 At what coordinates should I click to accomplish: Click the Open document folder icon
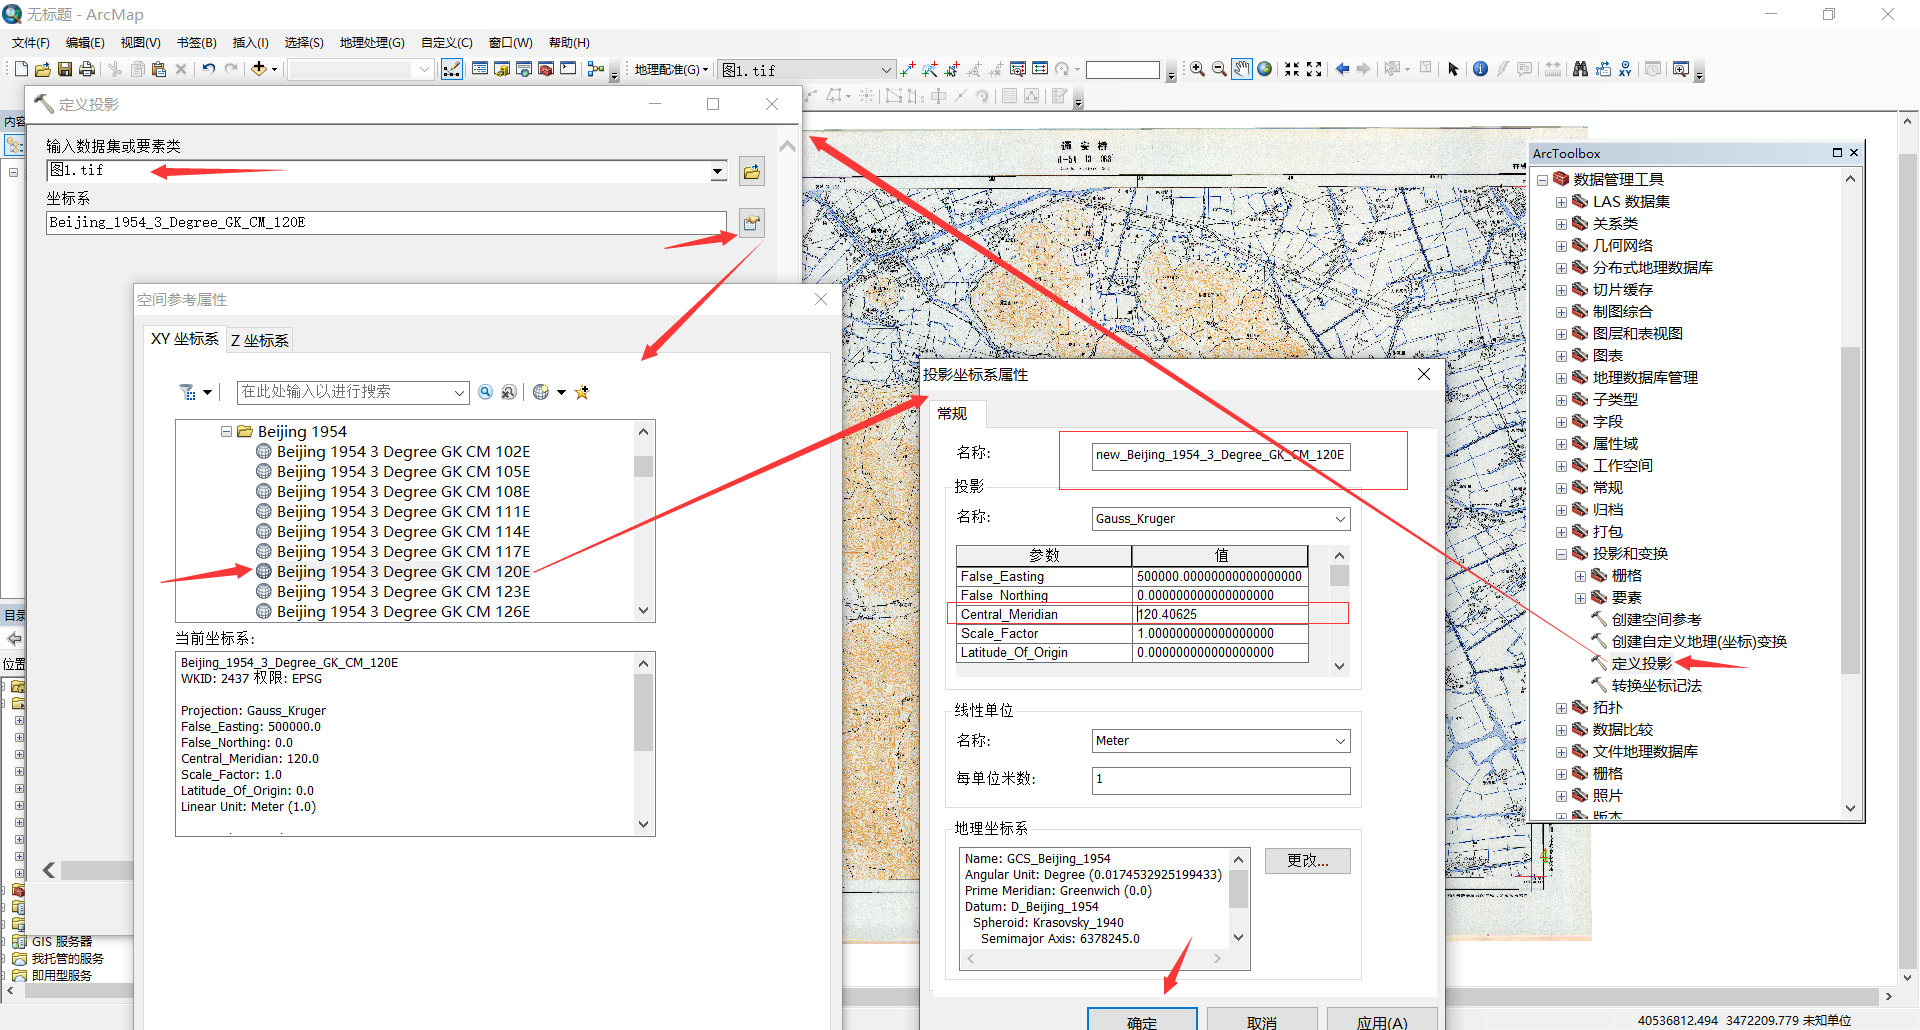click(43, 69)
